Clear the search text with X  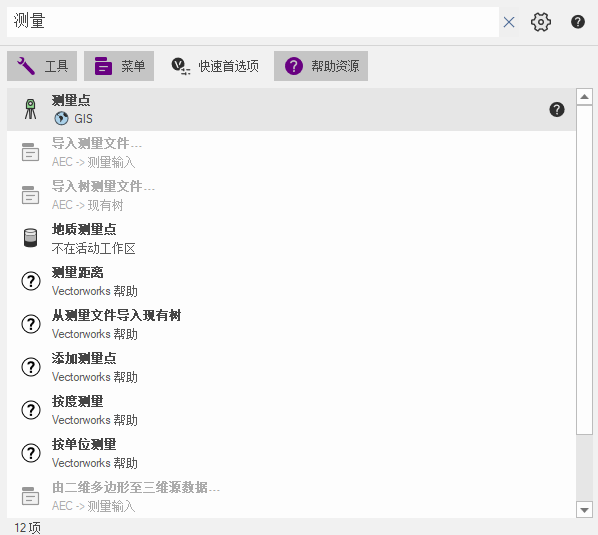pos(509,22)
